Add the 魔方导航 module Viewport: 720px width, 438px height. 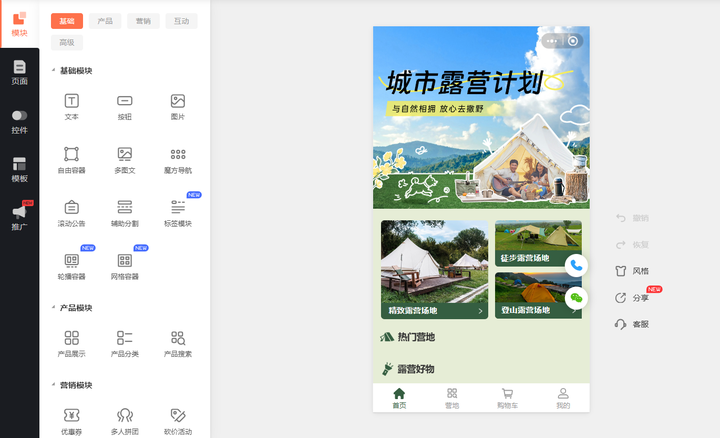click(178, 160)
